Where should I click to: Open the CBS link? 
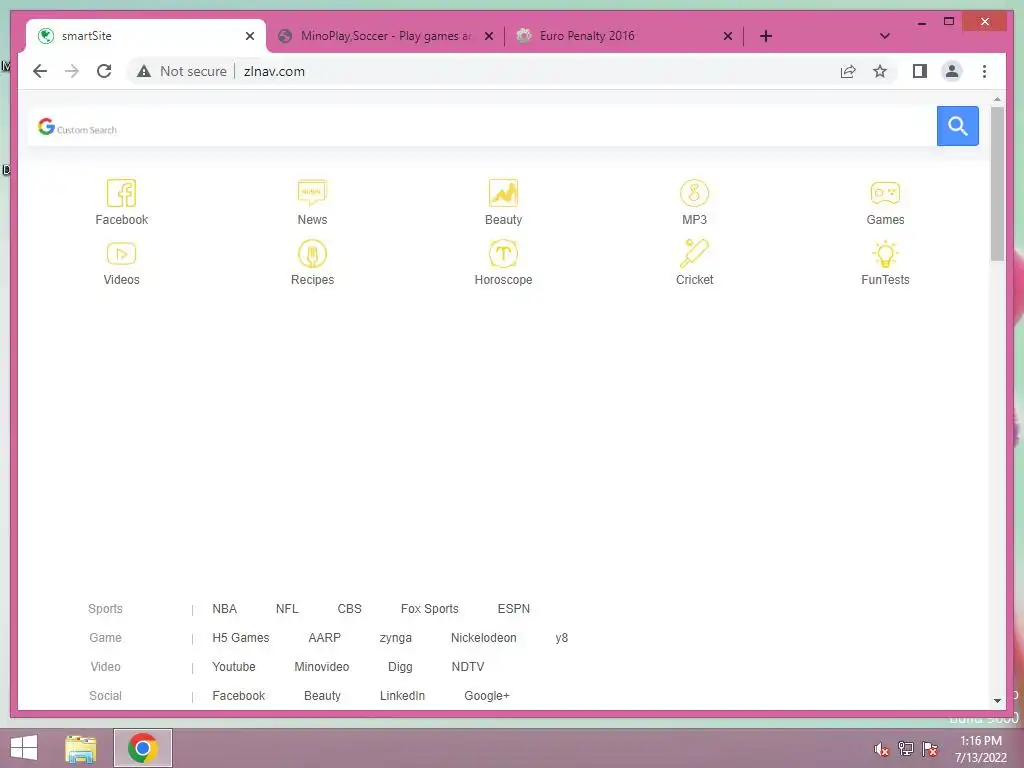(x=349, y=609)
